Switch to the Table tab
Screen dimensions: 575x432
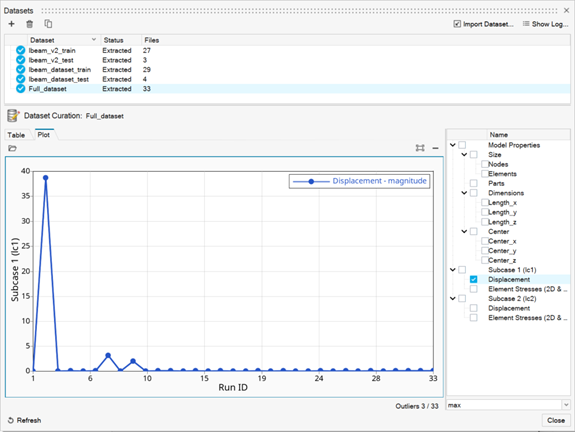(16, 135)
